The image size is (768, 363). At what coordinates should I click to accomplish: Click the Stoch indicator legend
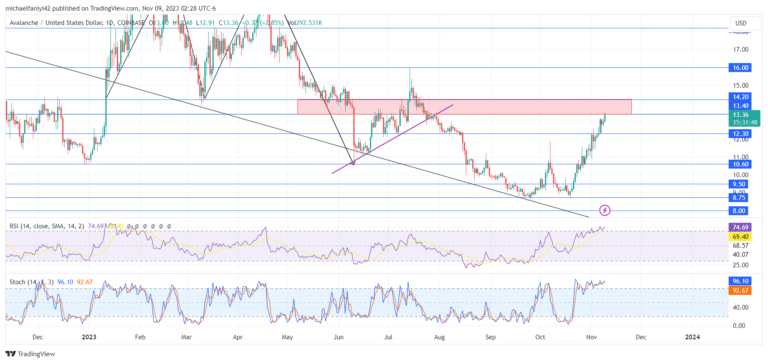pyautogui.click(x=32, y=282)
